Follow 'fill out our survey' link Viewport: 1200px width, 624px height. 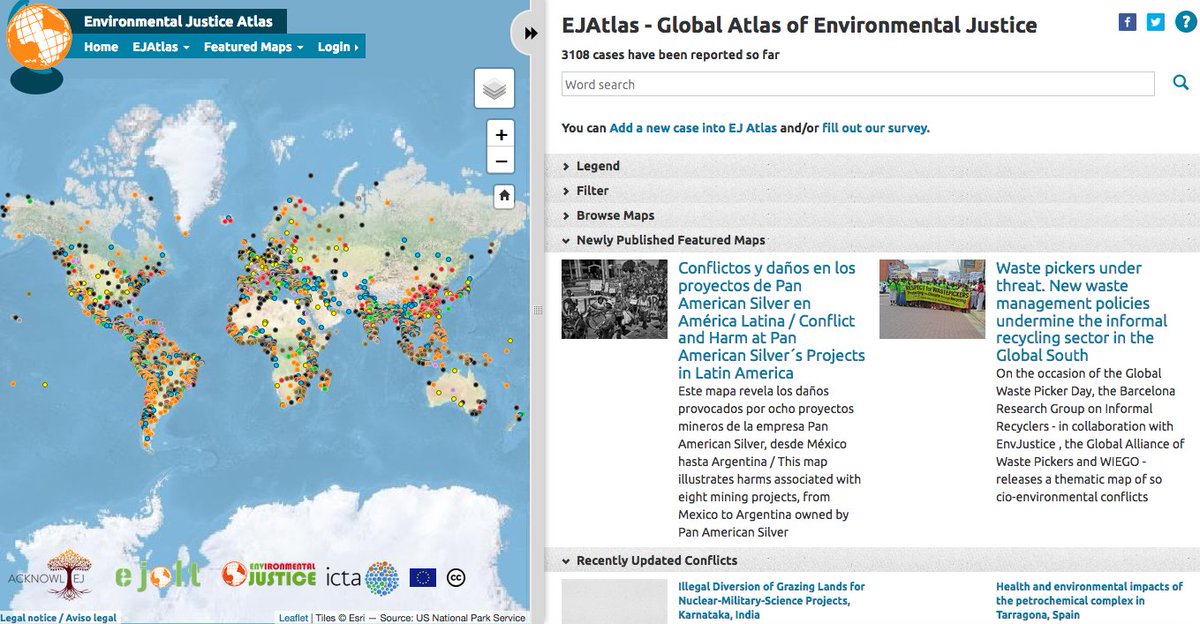(x=876, y=128)
